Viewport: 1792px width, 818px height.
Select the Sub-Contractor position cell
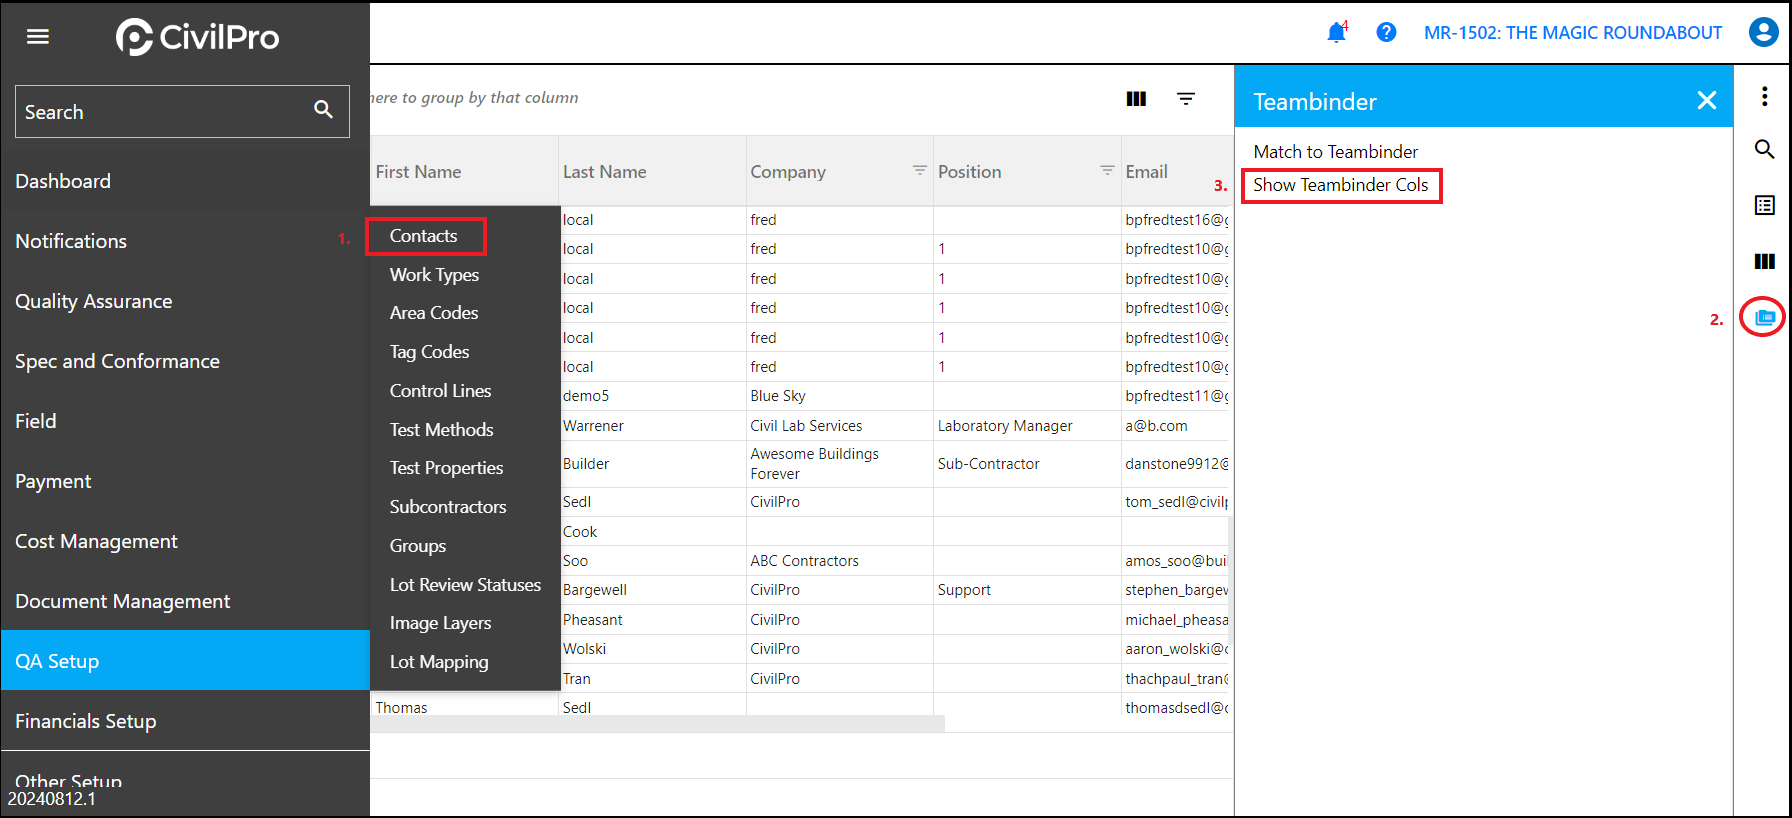click(x=1027, y=464)
